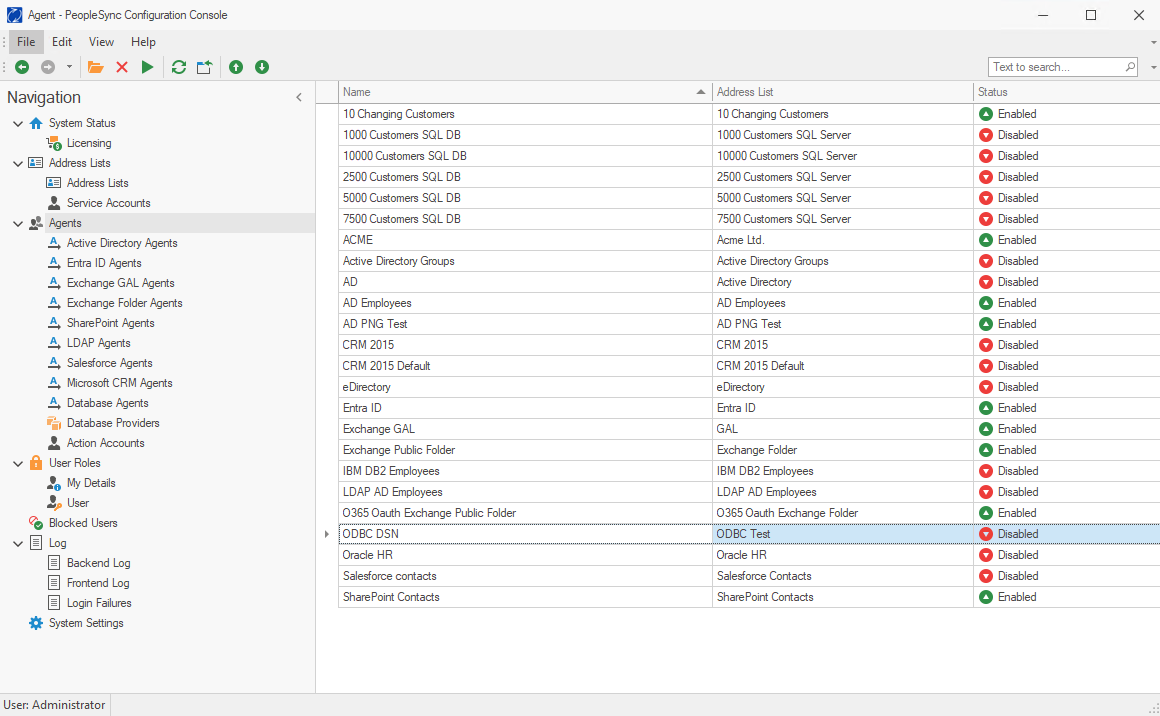Click the 'User: Administrator' status bar entry
1160x716 pixels.
(x=55, y=705)
